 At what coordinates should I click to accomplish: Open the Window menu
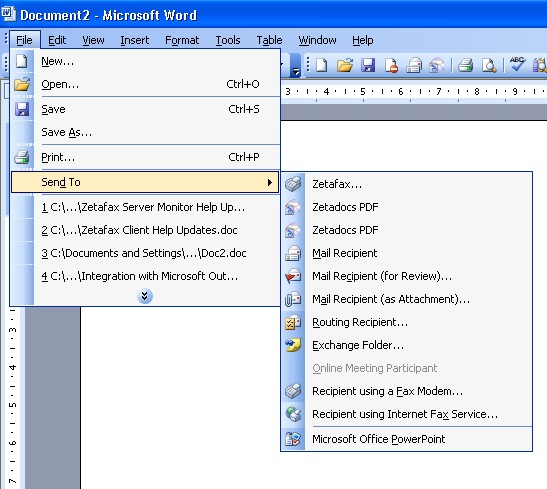[317, 40]
